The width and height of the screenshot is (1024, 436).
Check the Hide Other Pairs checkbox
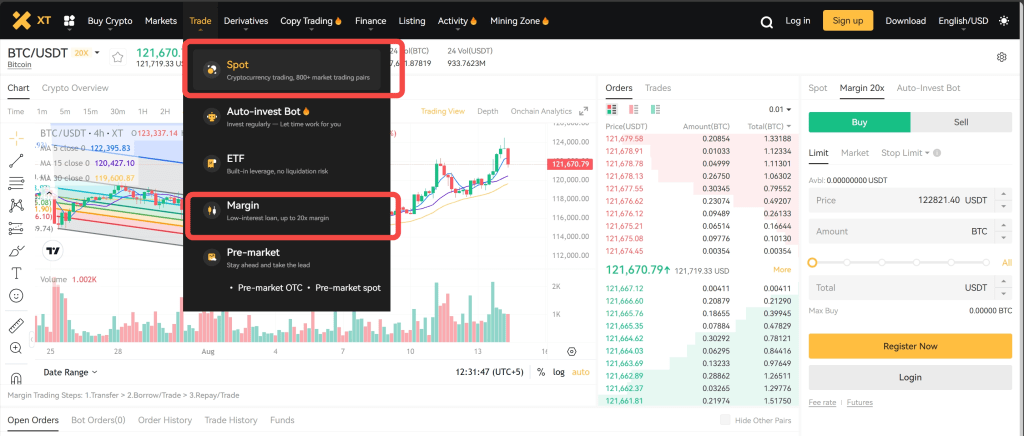click(x=725, y=420)
